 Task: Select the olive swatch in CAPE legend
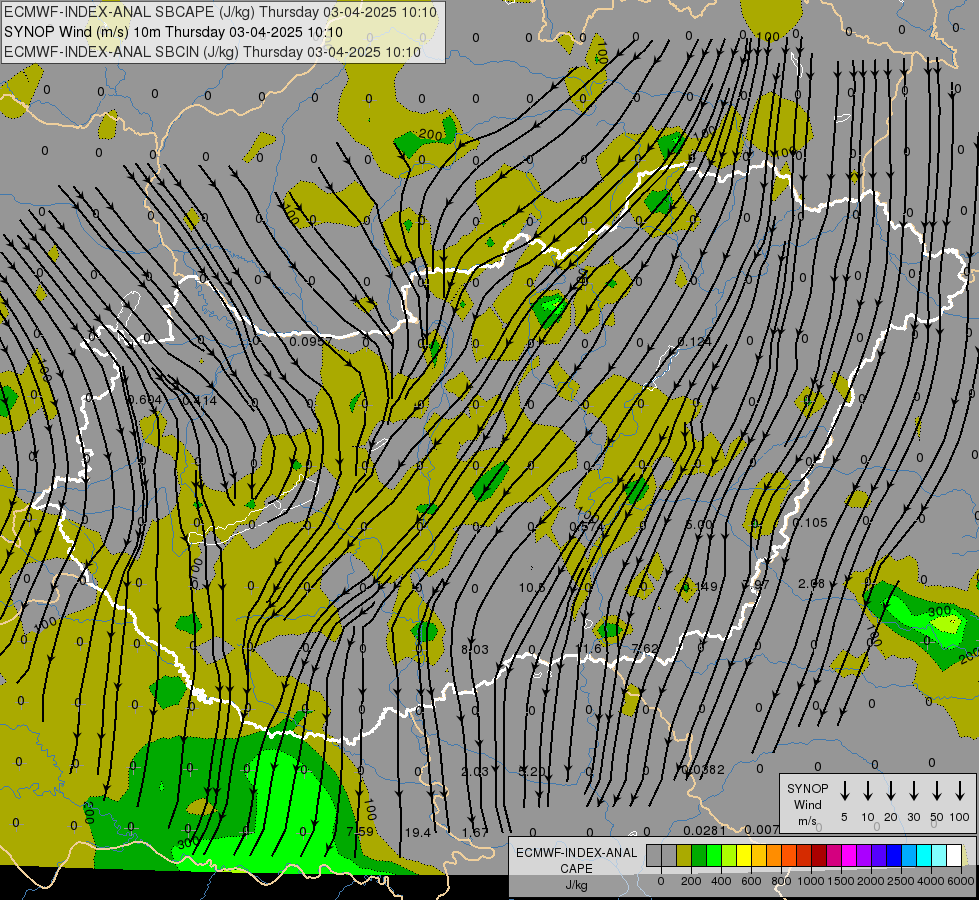(x=684, y=855)
